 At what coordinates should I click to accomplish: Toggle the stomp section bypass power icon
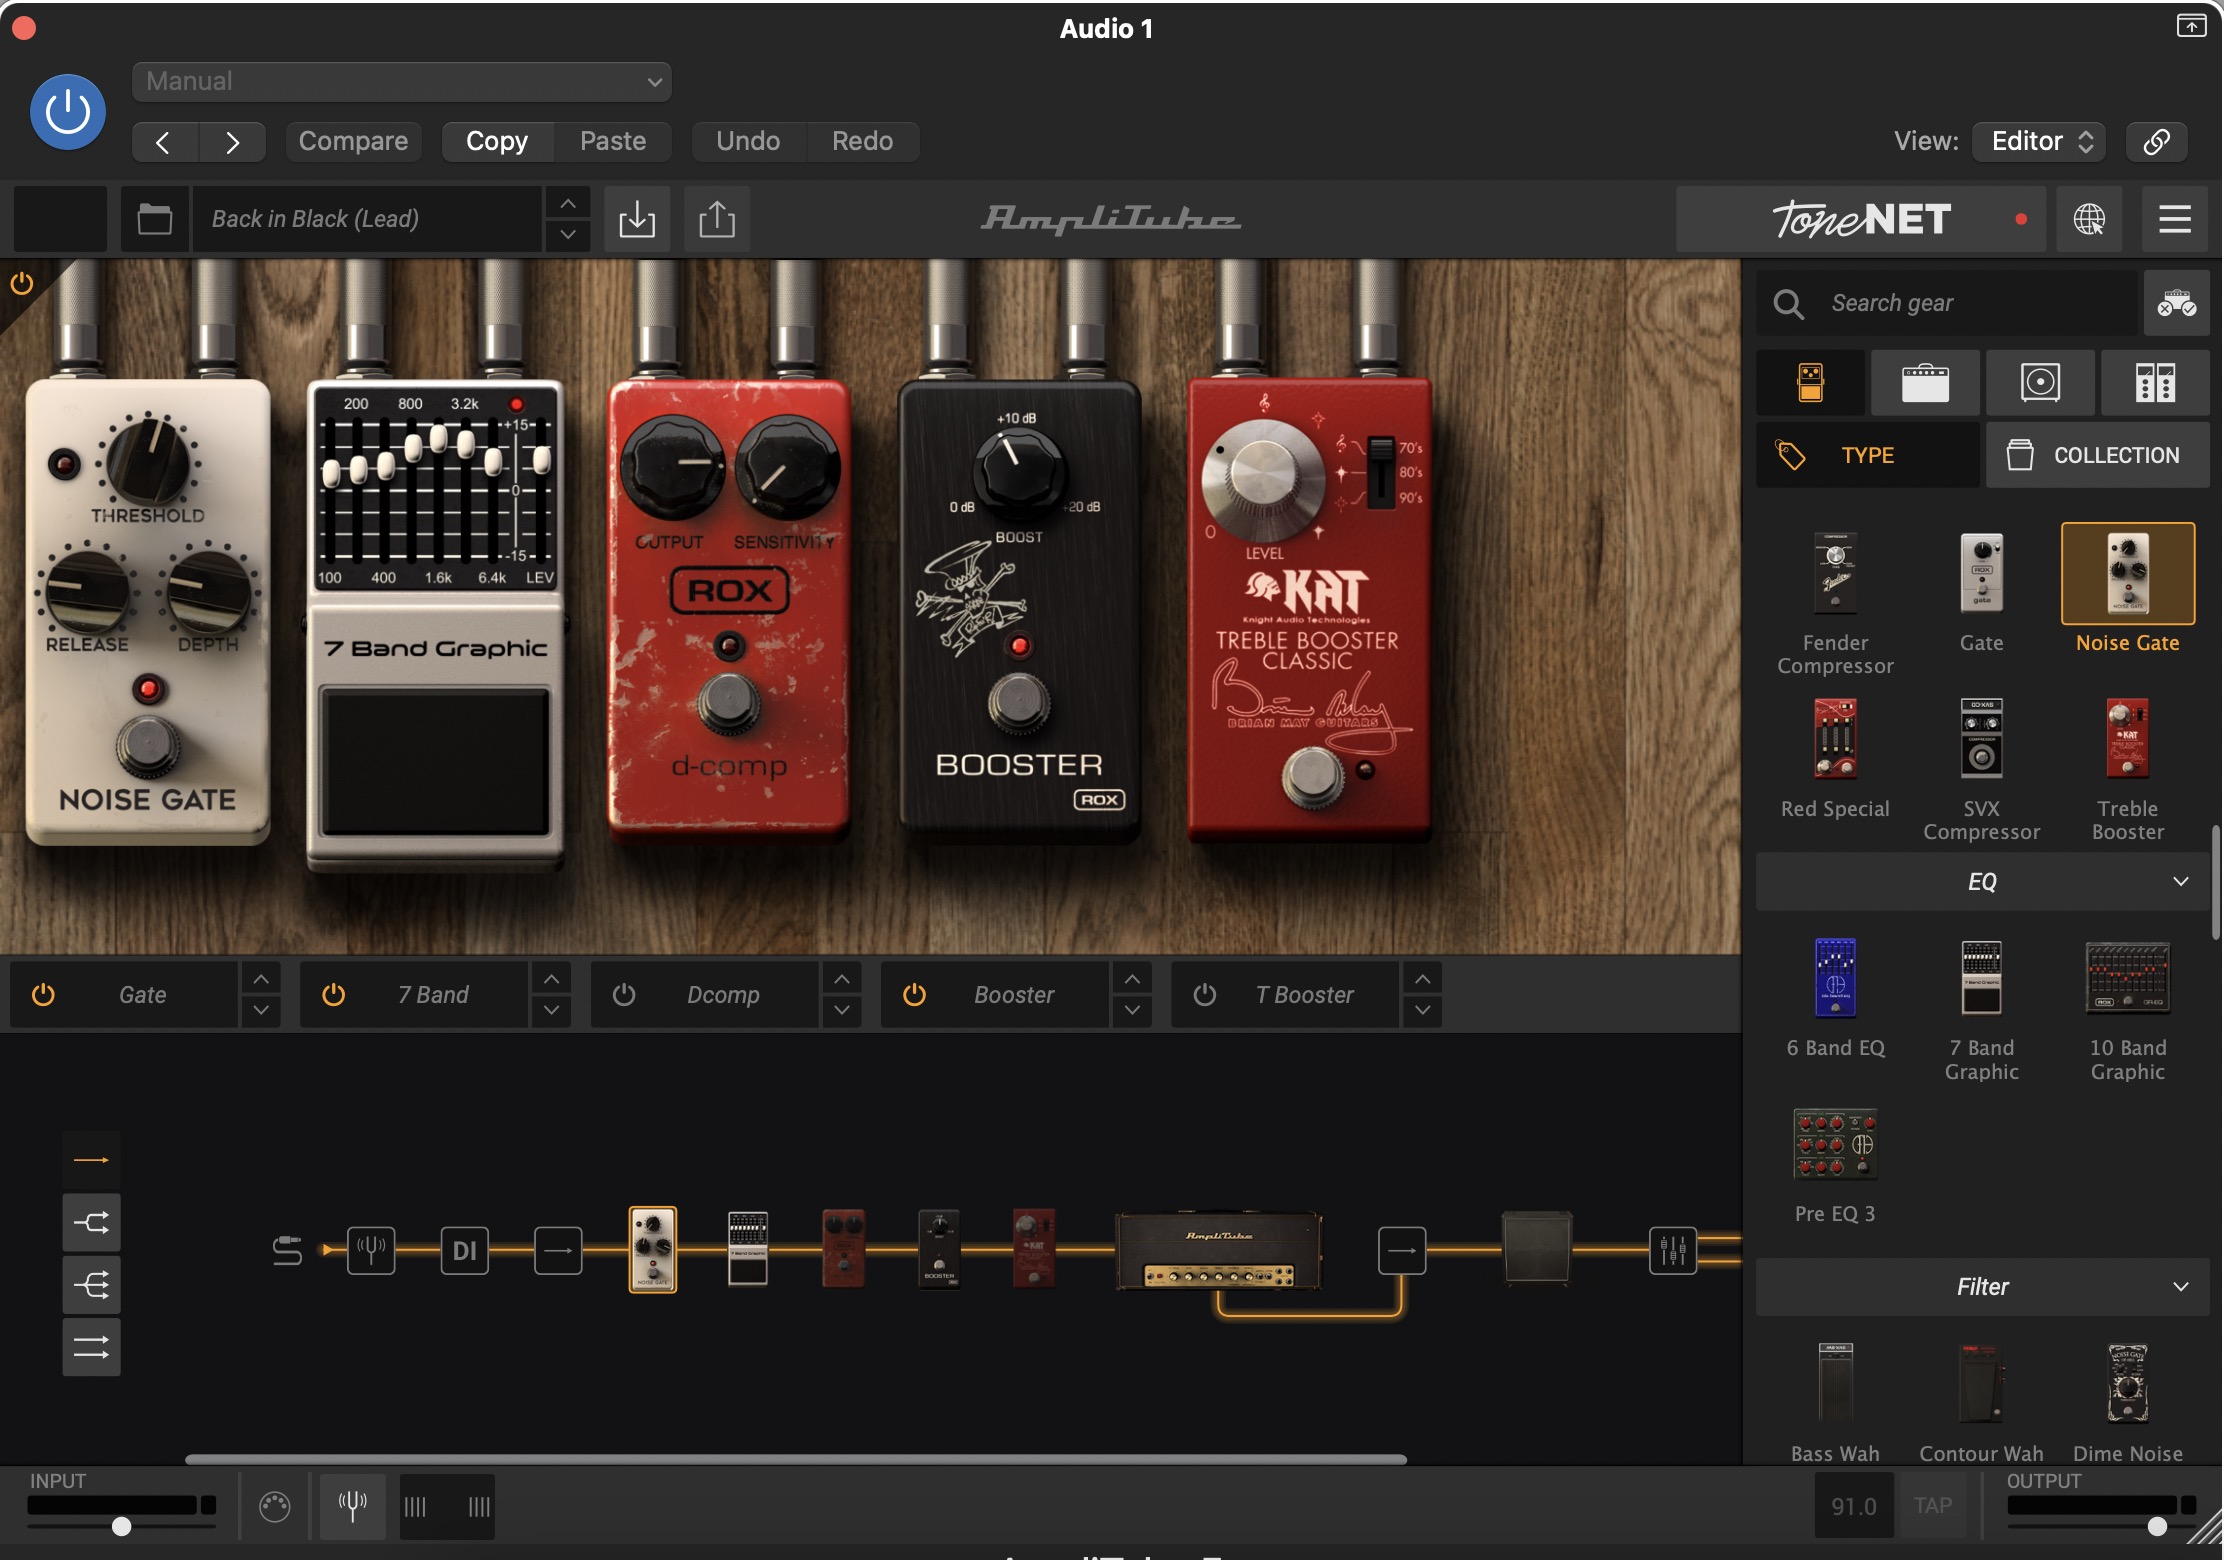click(21, 284)
